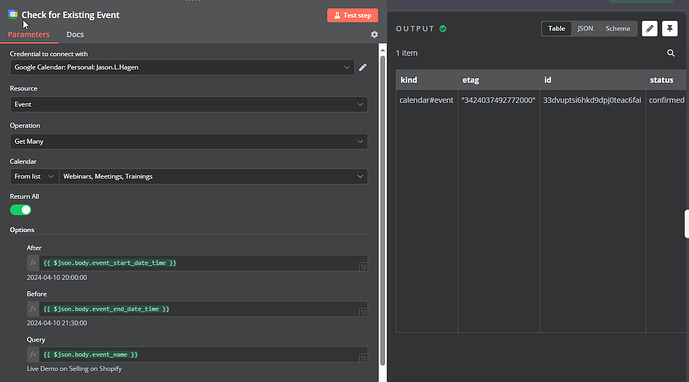Viewport: 689px width, 382px height.
Task: Click the Google Calendar node icon
Action: pyautogui.click(x=13, y=14)
